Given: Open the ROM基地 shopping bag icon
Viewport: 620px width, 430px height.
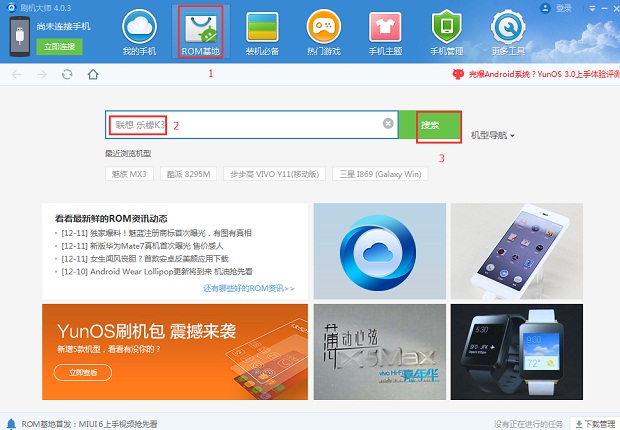Looking at the screenshot, I should pyautogui.click(x=200, y=32).
